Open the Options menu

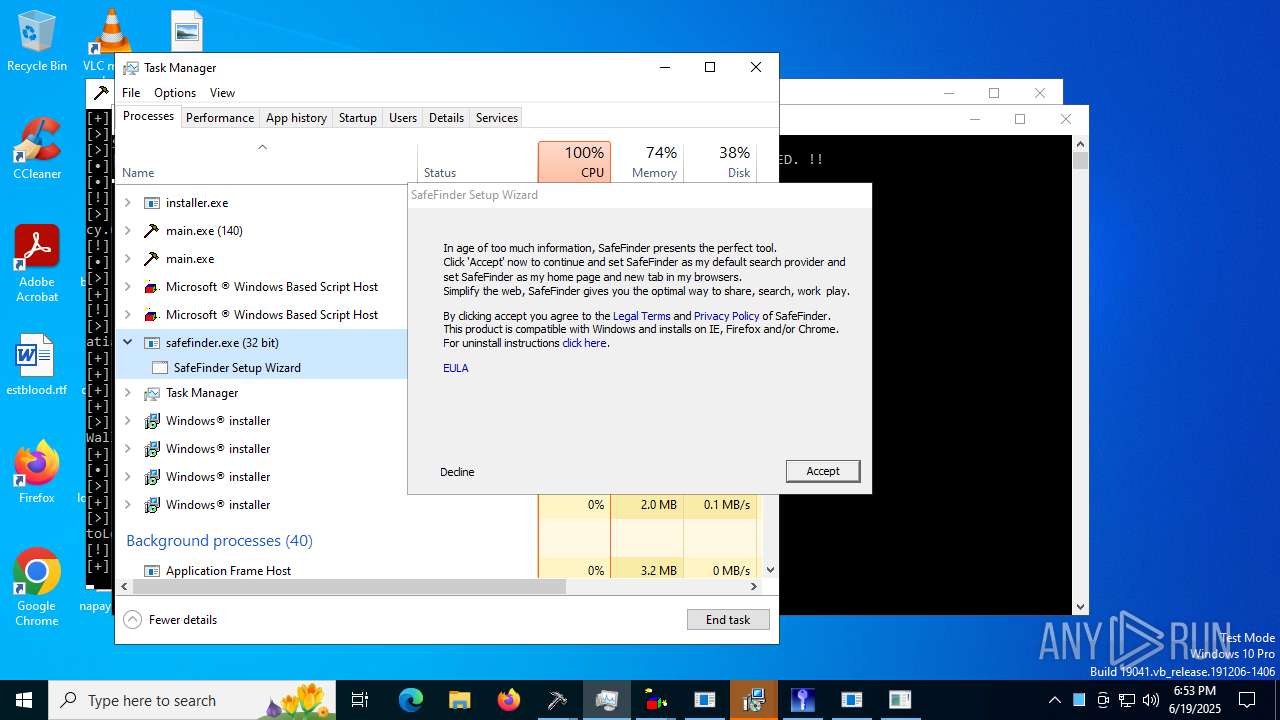(x=175, y=93)
